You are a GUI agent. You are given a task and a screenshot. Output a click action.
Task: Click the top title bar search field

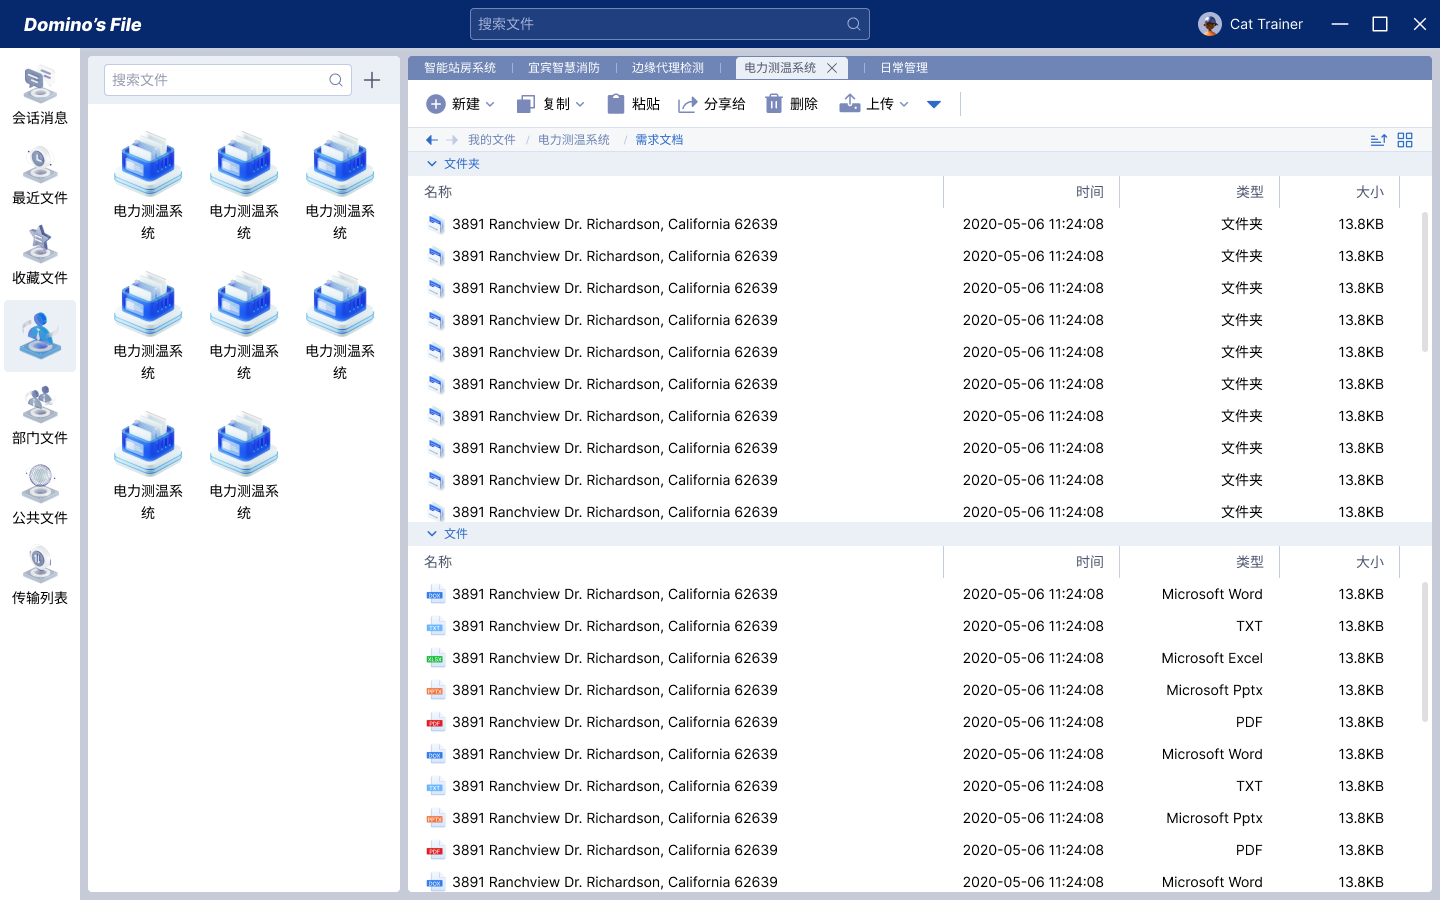[x=660, y=24]
